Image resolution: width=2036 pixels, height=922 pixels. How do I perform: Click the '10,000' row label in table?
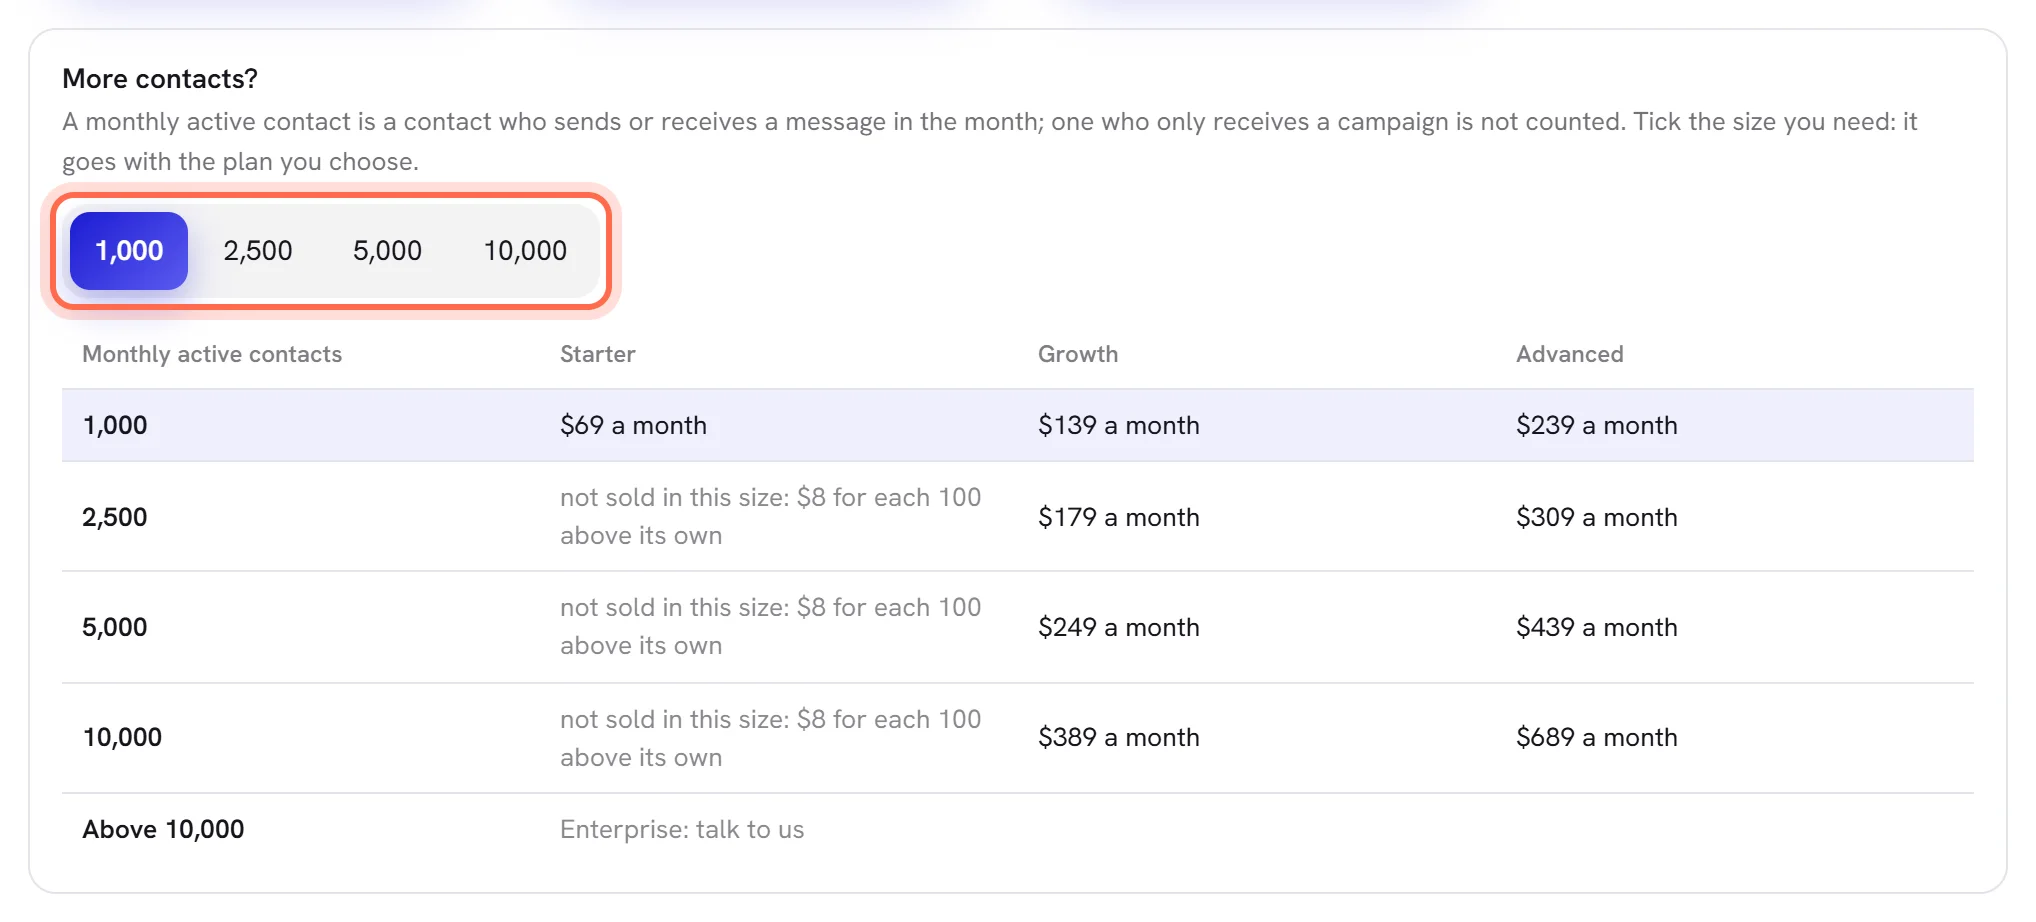tap(122, 737)
